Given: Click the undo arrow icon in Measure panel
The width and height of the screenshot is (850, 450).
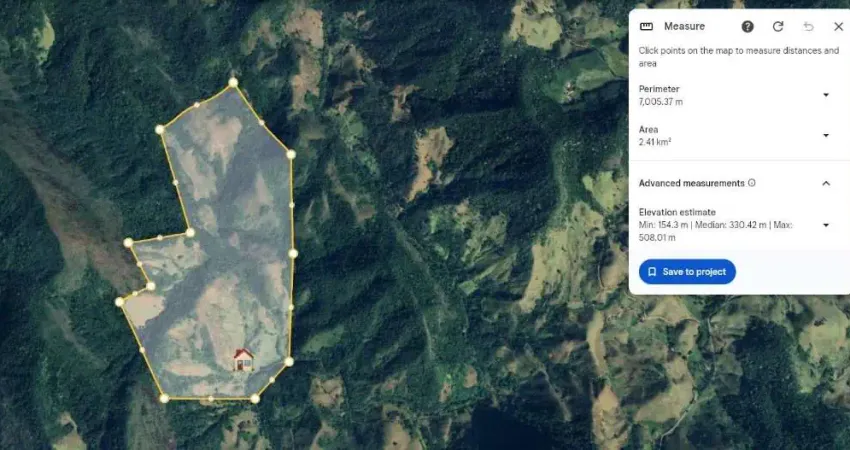Looking at the screenshot, I should (808, 27).
